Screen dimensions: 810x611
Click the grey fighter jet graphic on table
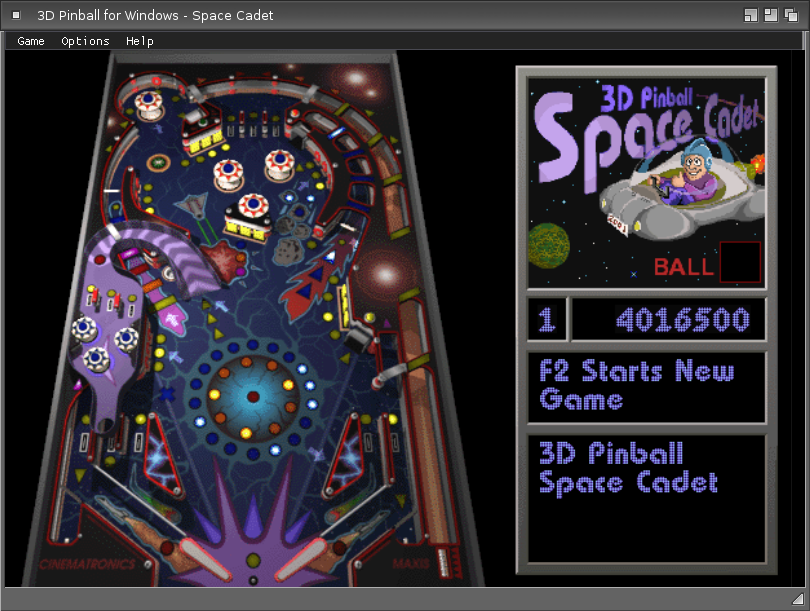tap(192, 206)
